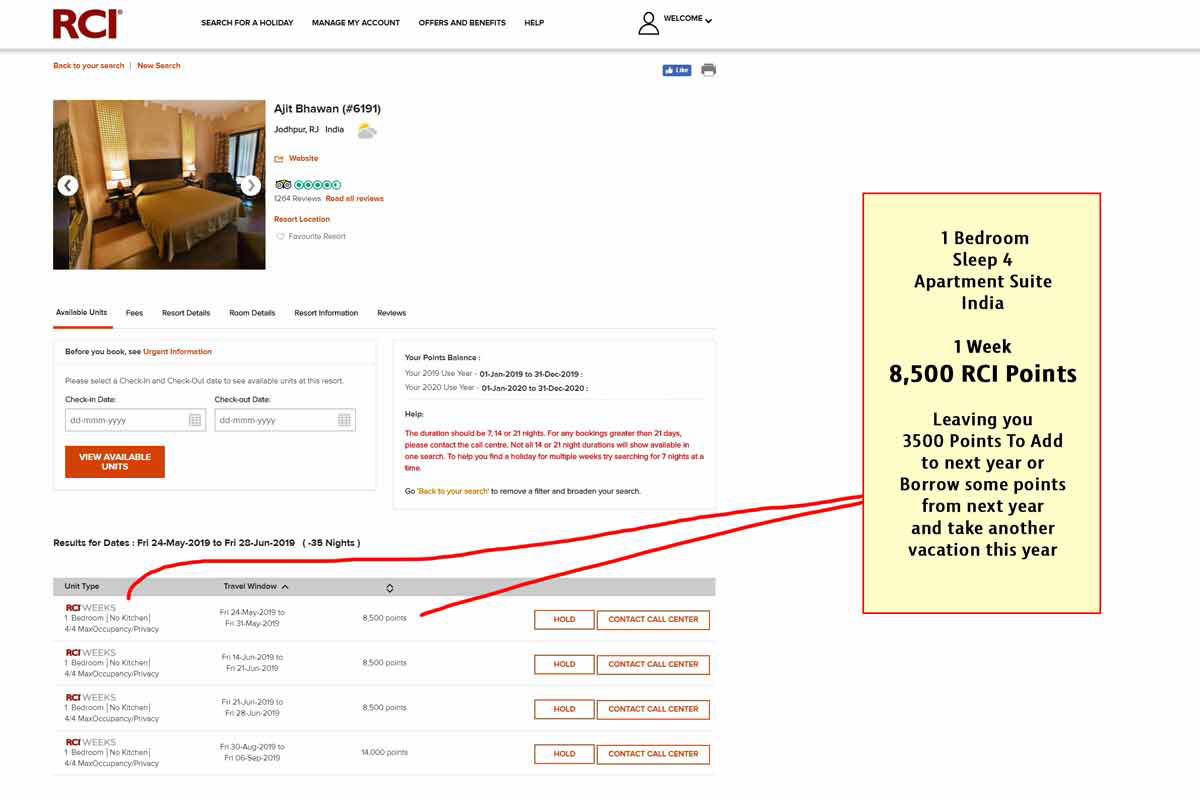Sort results by Travel Window arrow
The width and height of the screenshot is (1200, 800).
(x=285, y=587)
